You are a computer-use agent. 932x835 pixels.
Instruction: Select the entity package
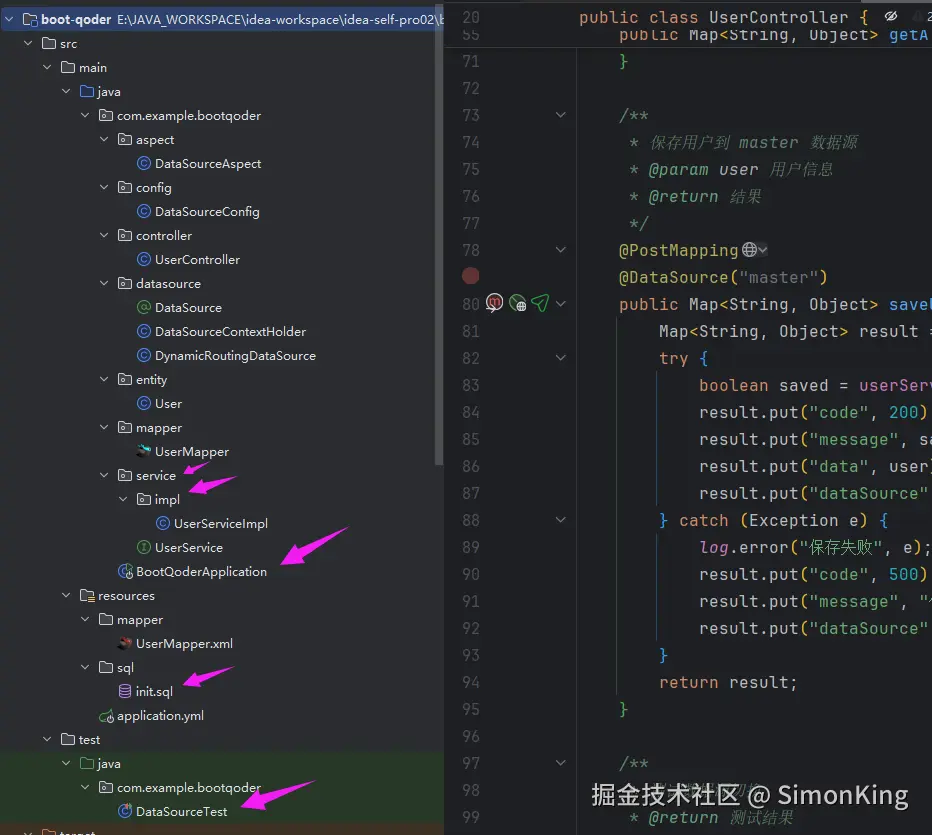coord(151,380)
